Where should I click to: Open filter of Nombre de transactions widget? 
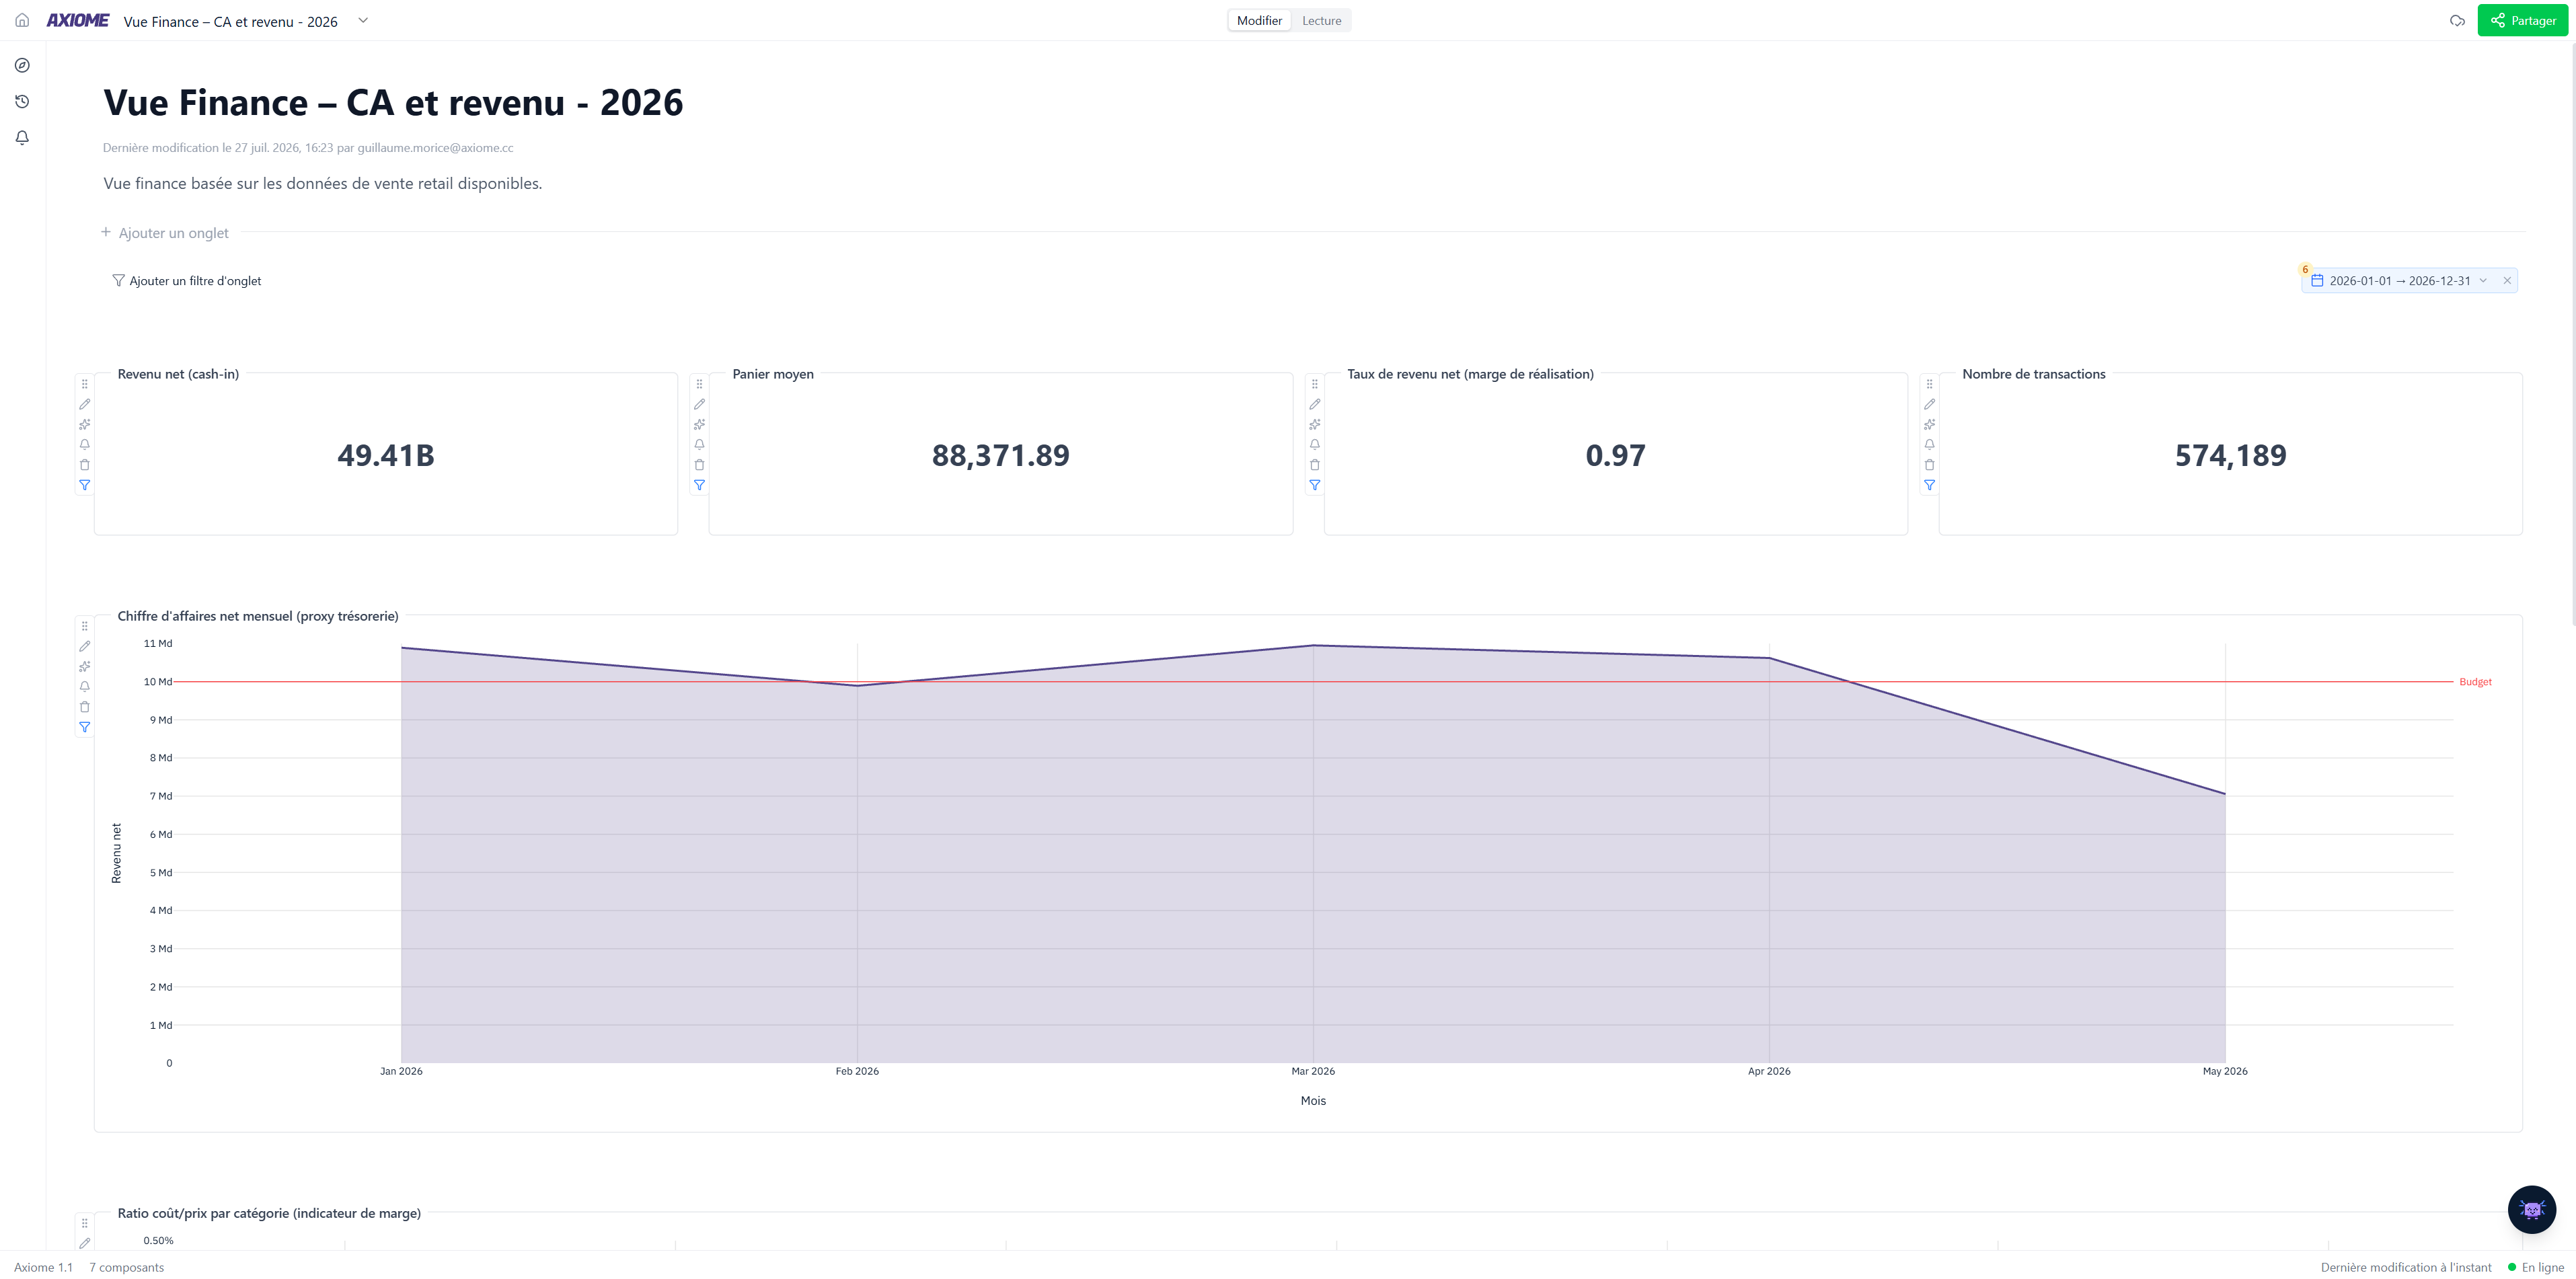coord(1929,485)
